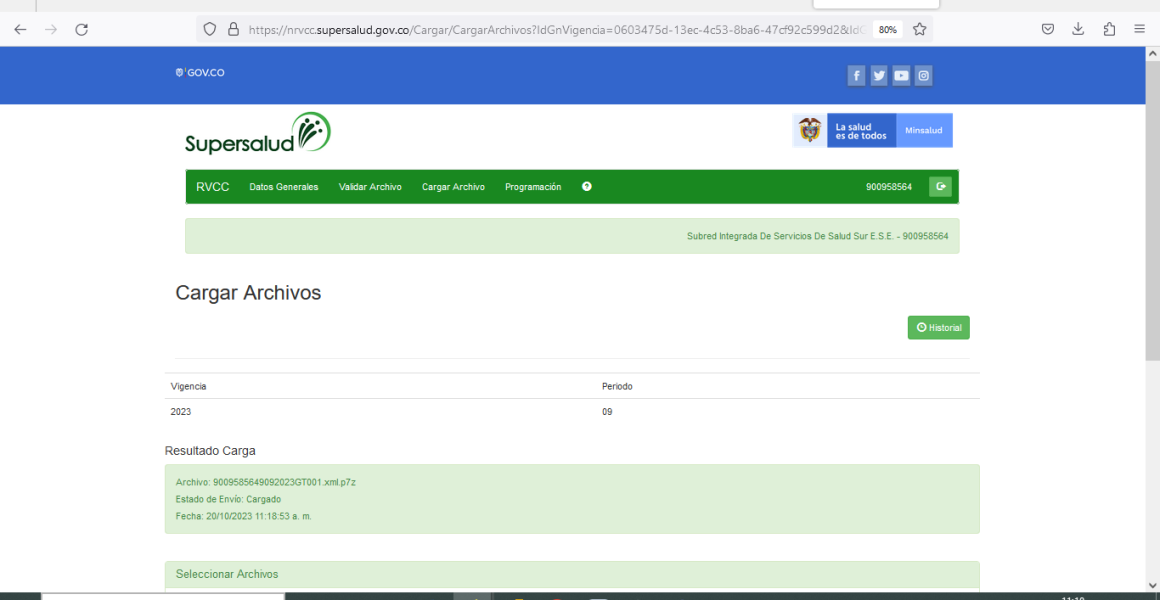Screen dimensions: 1160x600
Task: Click the 09 periodo value
Action: tap(607, 412)
